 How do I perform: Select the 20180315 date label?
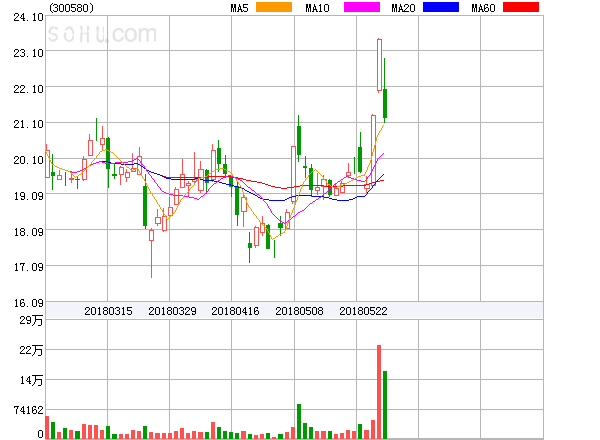point(108,311)
